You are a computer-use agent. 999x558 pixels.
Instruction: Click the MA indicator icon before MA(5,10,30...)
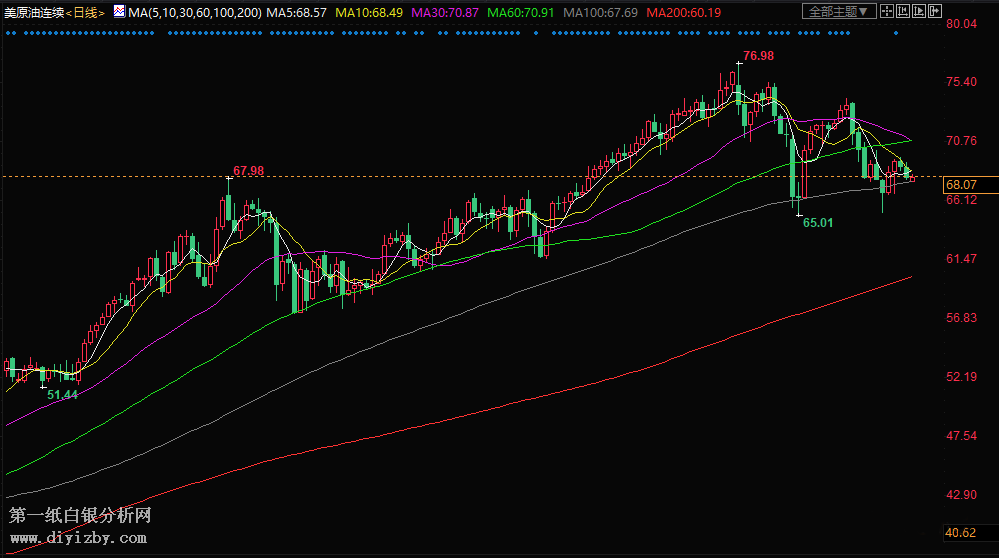tap(118, 11)
